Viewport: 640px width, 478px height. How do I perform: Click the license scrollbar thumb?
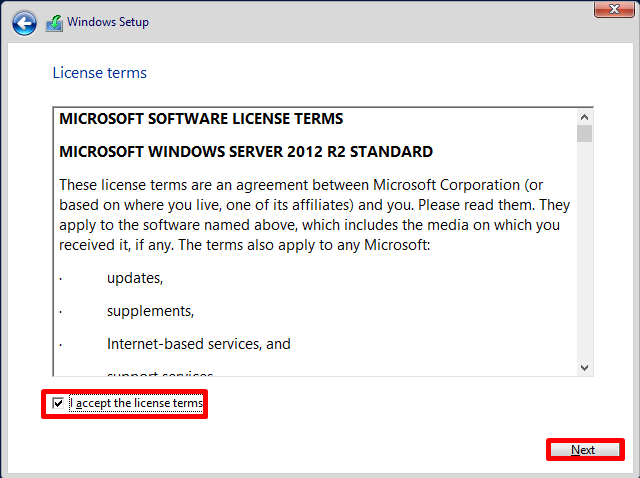[x=584, y=133]
